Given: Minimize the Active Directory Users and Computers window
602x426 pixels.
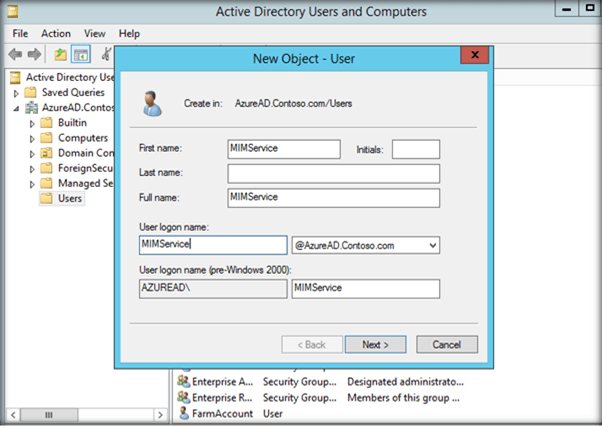Looking at the screenshot, I should tap(566, 8).
